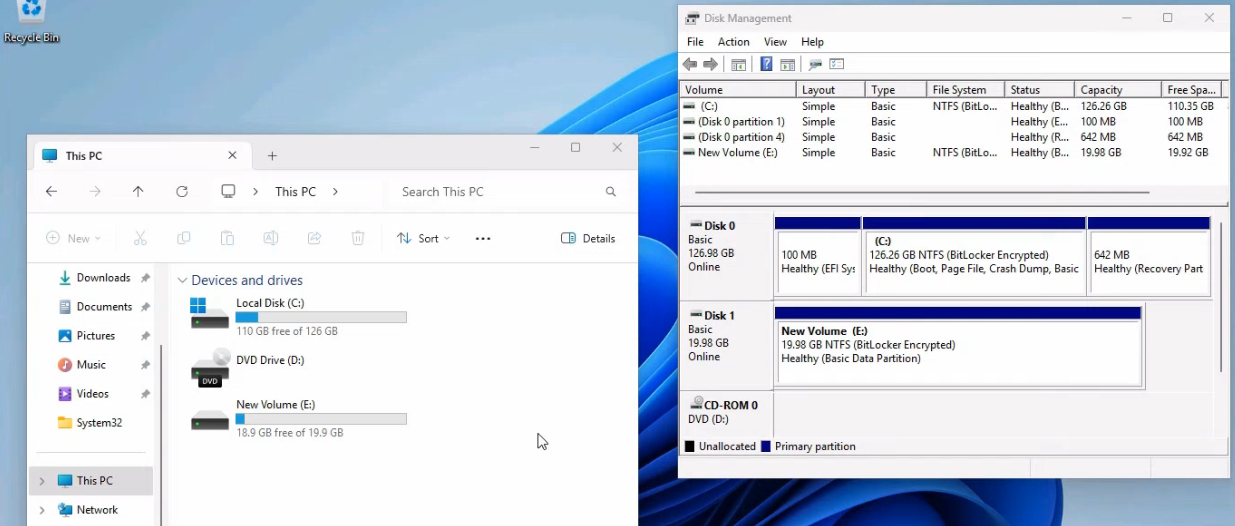Open Pictures in navigation pane

(x=95, y=336)
